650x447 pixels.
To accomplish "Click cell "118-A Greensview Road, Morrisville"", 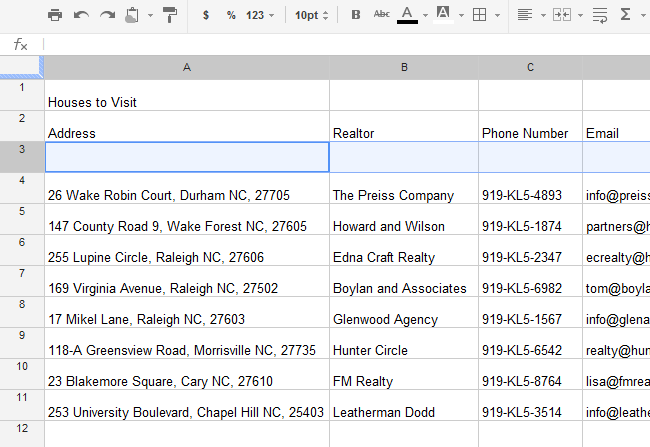I will coord(187,343).
